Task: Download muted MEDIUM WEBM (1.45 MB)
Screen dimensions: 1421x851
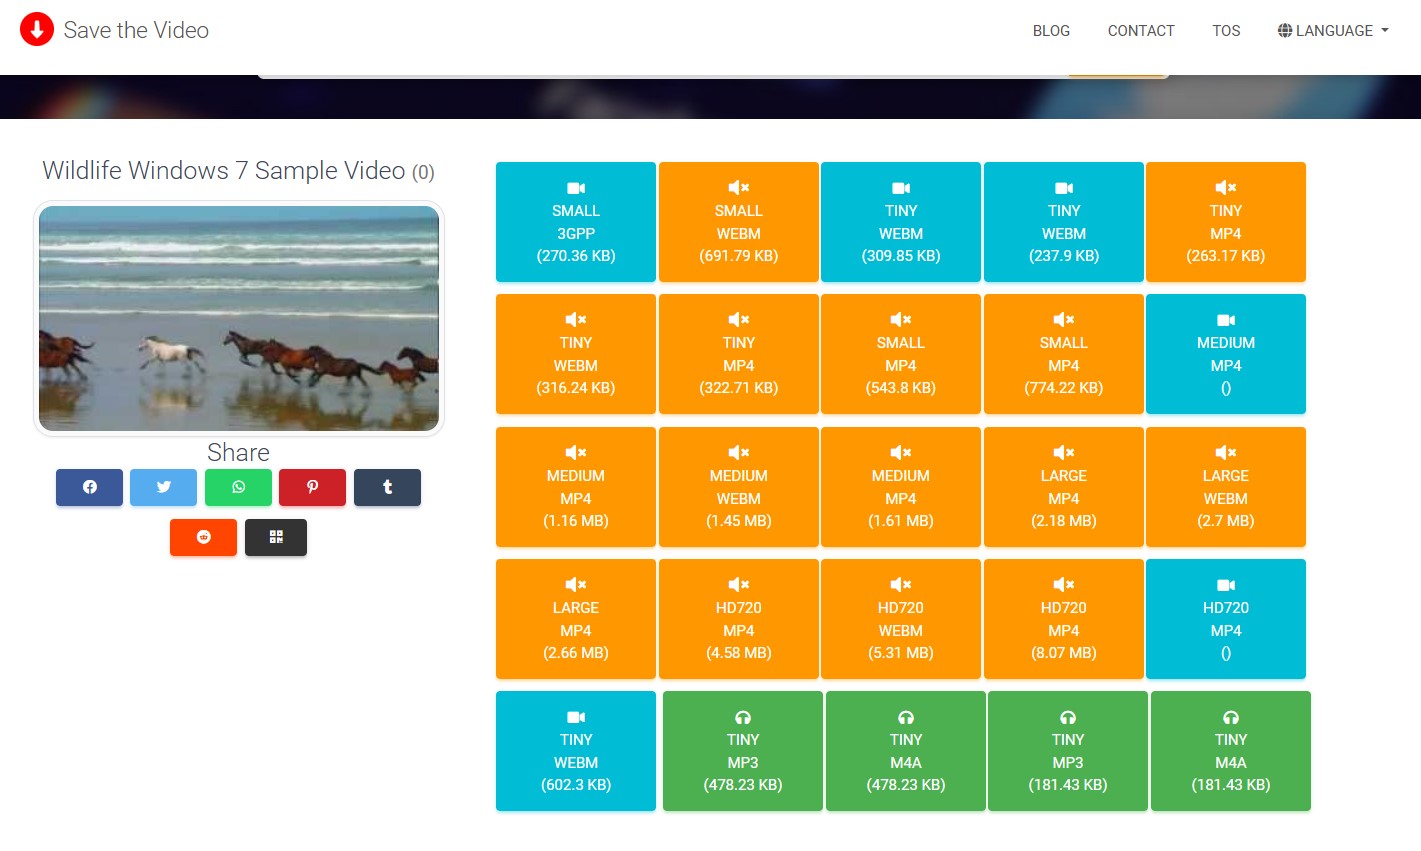Action: pos(739,487)
